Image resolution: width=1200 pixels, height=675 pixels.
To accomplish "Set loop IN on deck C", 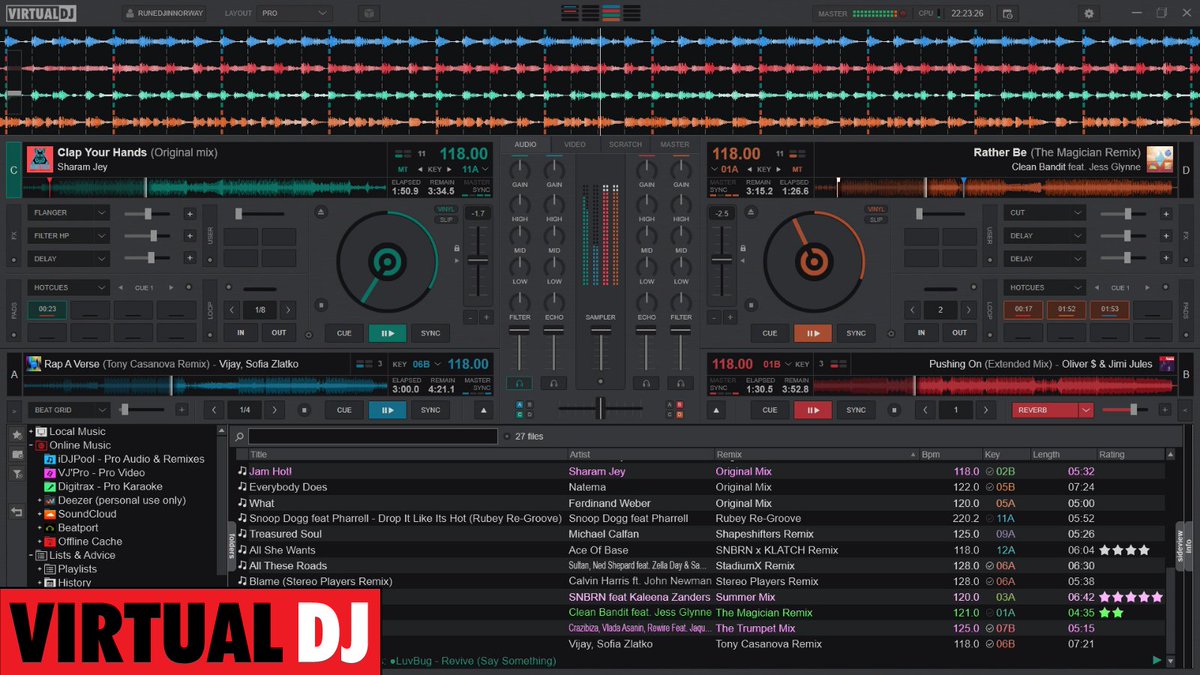I will coord(241,333).
